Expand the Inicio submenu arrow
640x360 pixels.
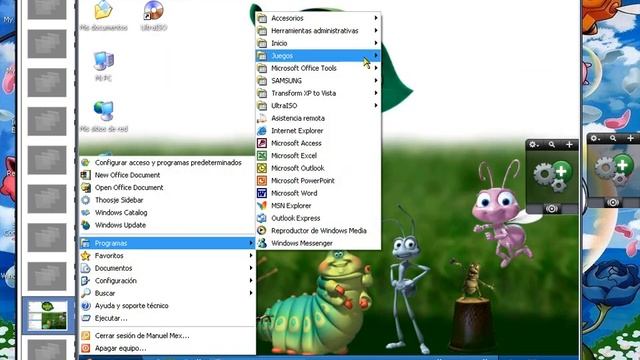point(376,43)
